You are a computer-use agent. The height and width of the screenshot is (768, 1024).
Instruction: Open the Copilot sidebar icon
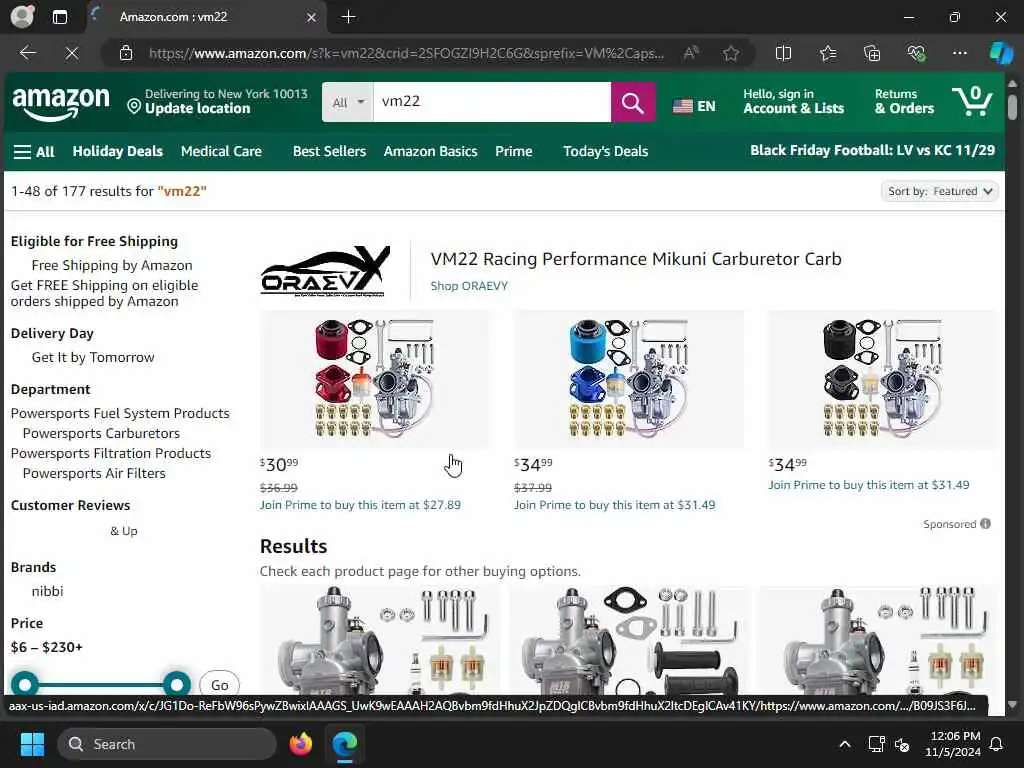[x=1001, y=53]
